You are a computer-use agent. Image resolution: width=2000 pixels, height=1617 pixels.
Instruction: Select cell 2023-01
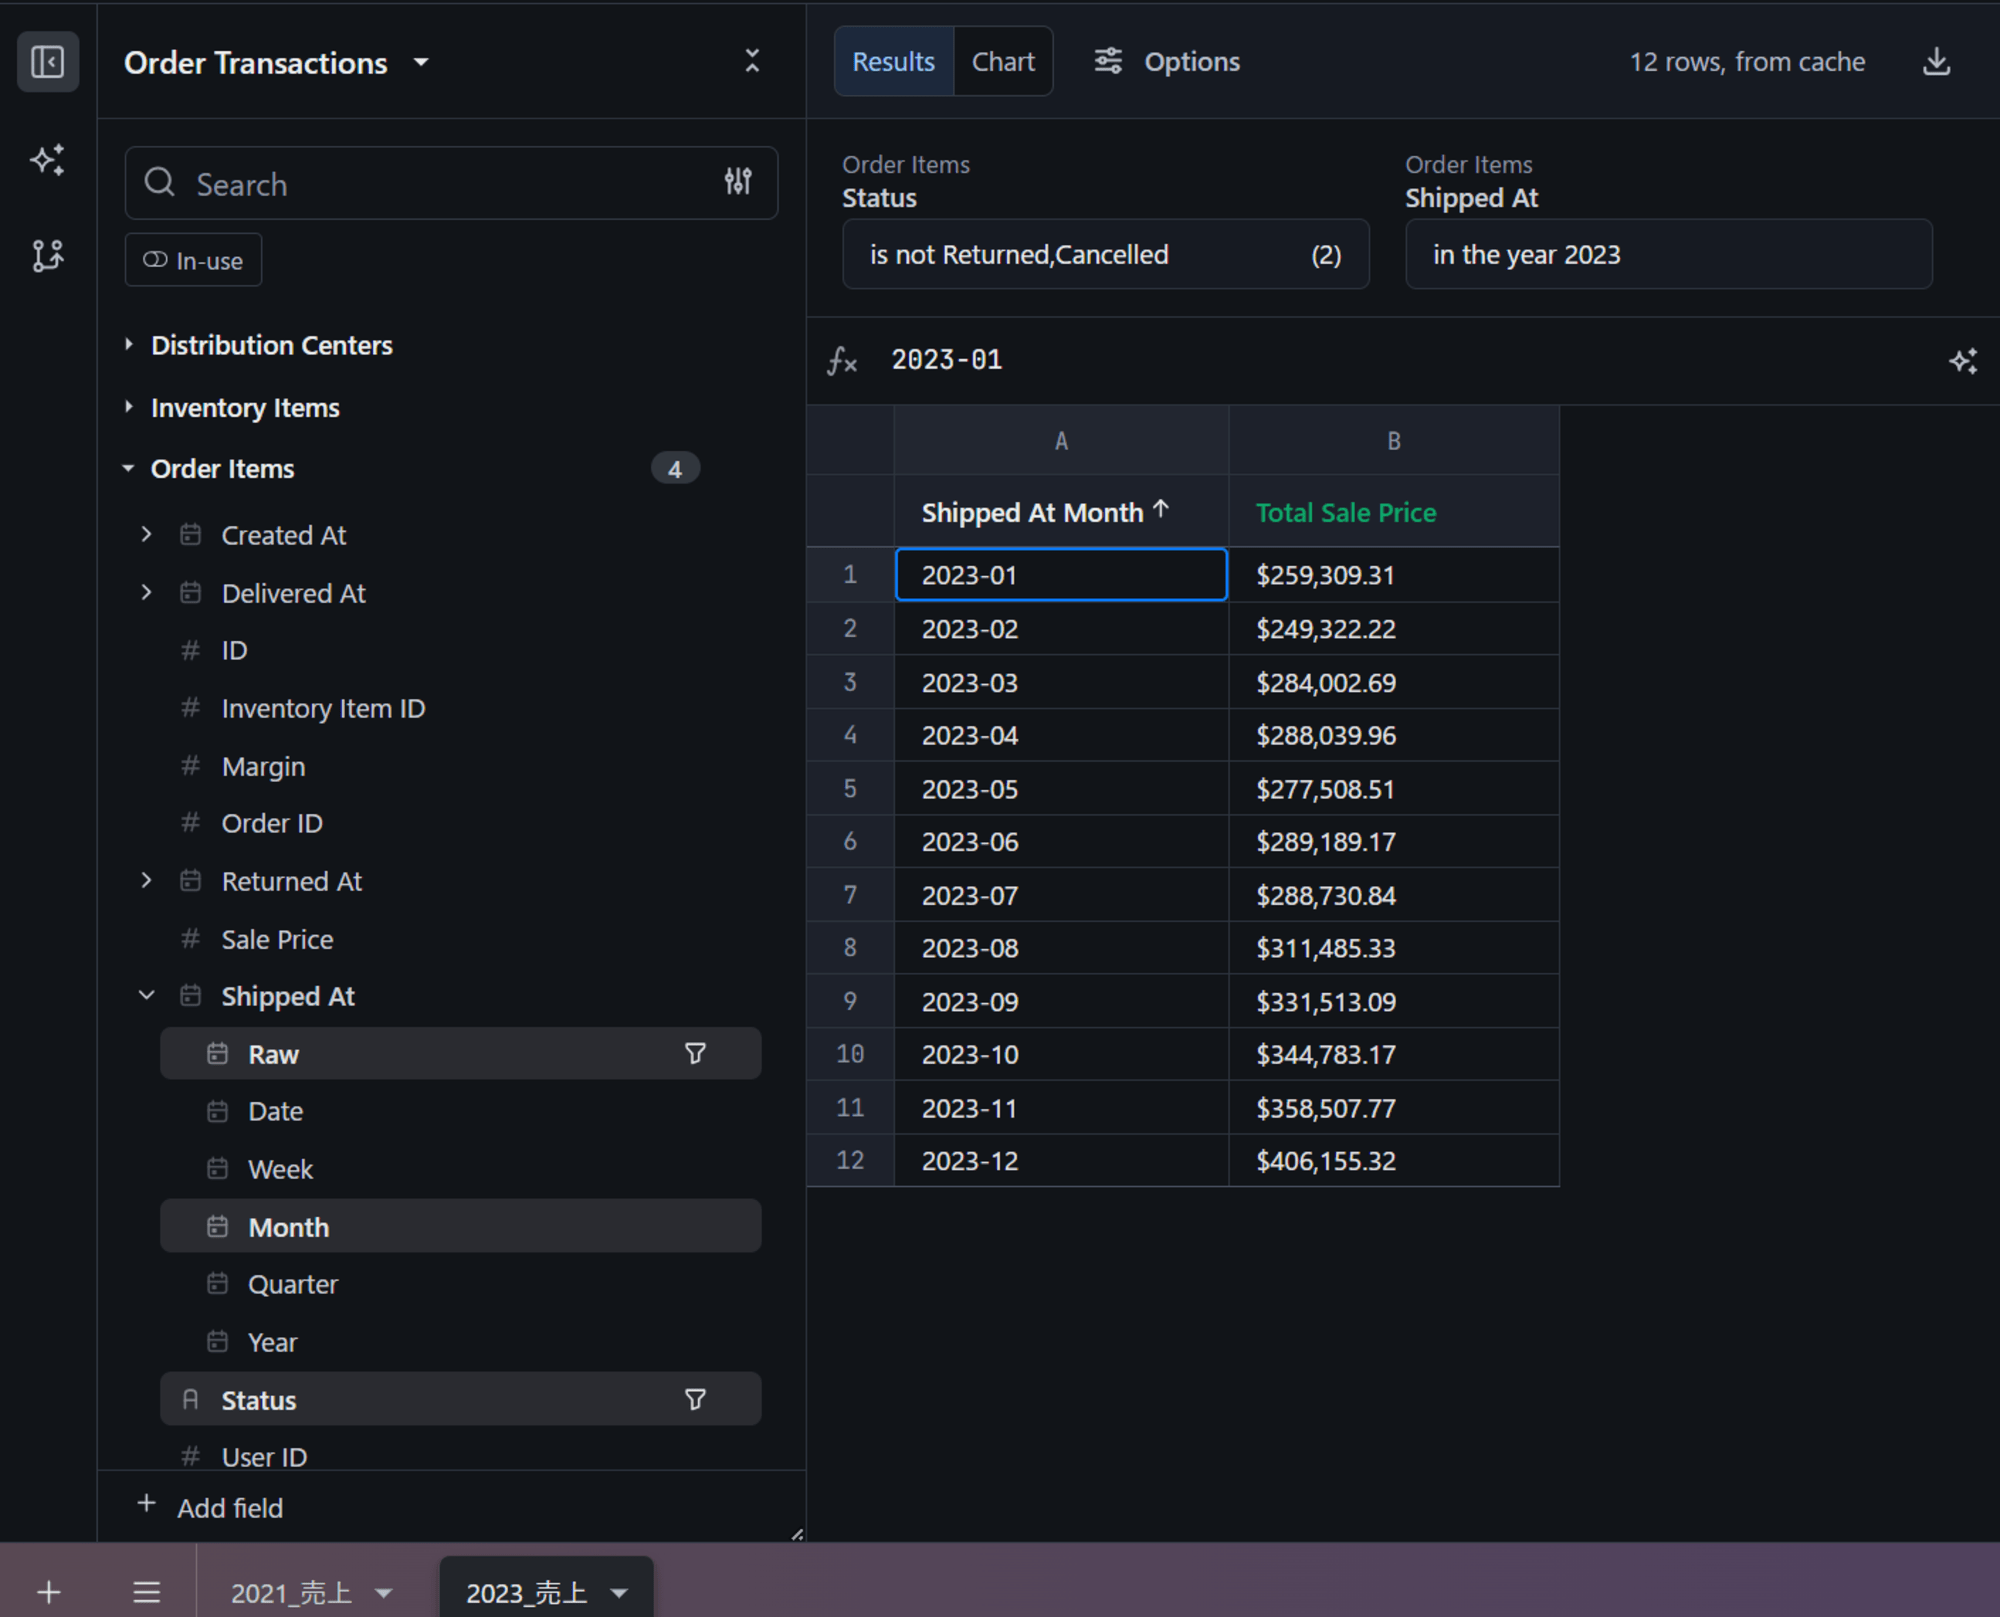[1061, 574]
